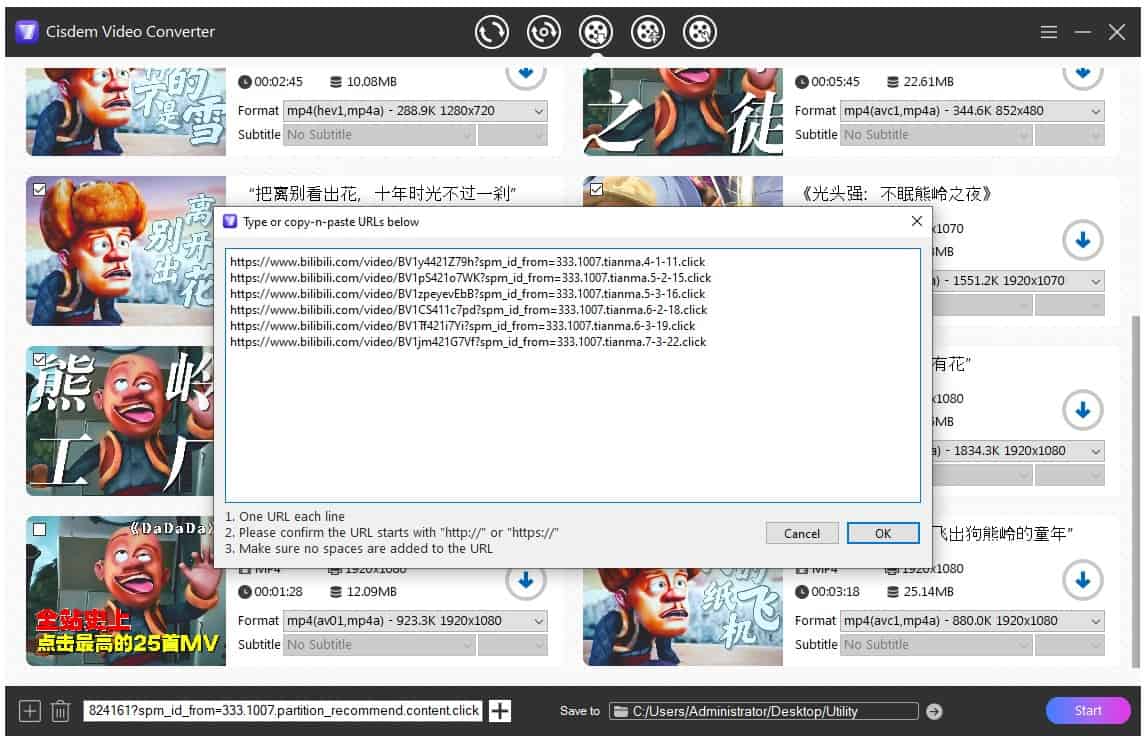The height and width of the screenshot is (741, 1147).
Task: Click URL line containing BV1CS411c7pd
Action: pos(468,310)
